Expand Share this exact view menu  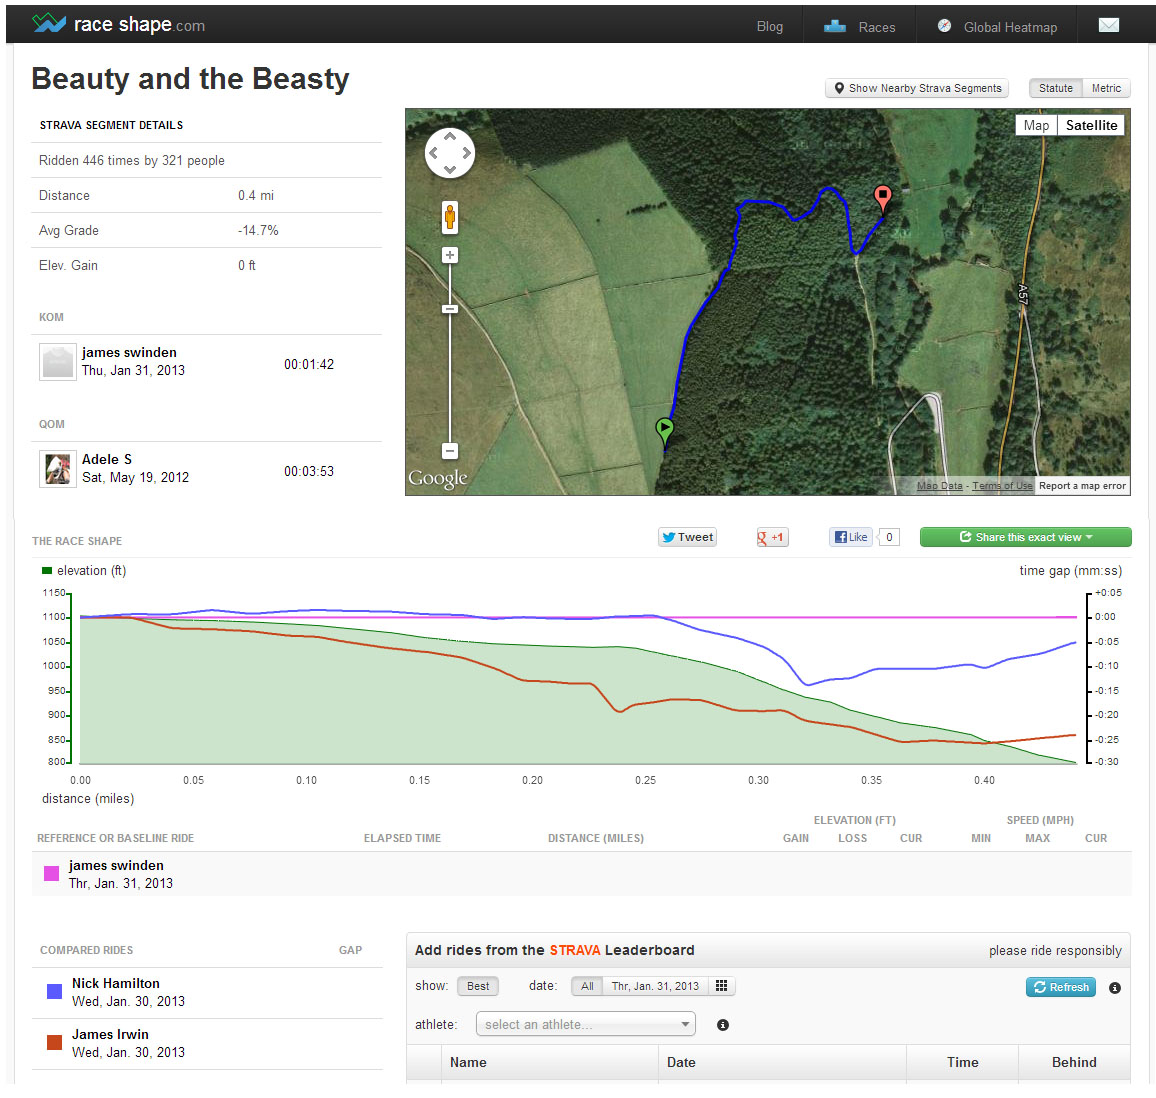click(x=1025, y=537)
